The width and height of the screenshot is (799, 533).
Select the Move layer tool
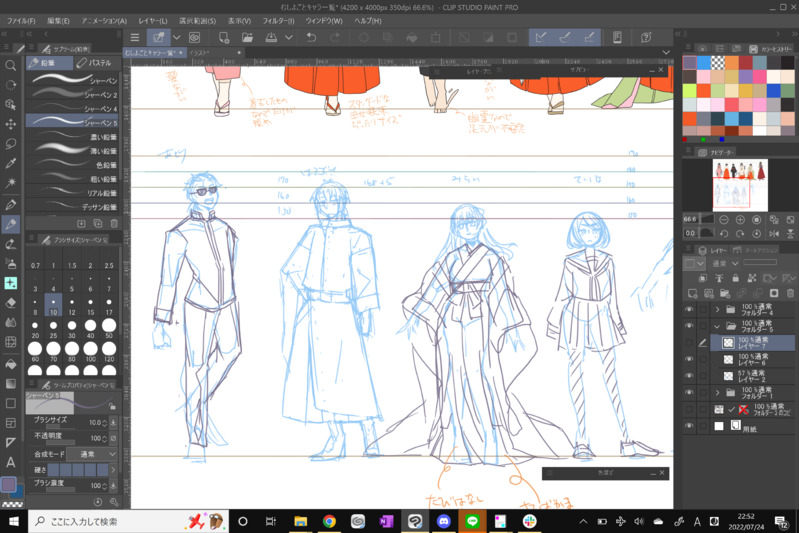pos(10,124)
